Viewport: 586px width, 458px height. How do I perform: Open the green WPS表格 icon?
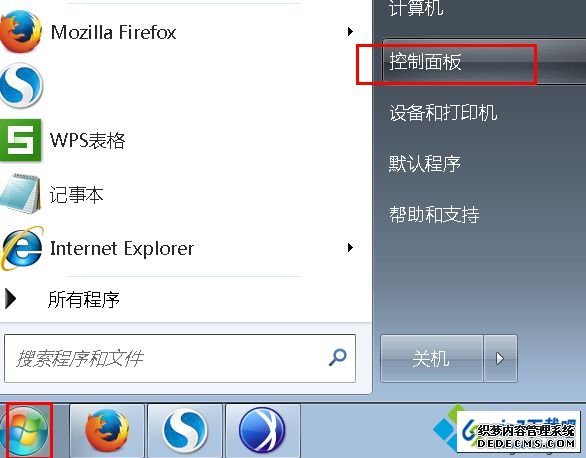click(21, 140)
